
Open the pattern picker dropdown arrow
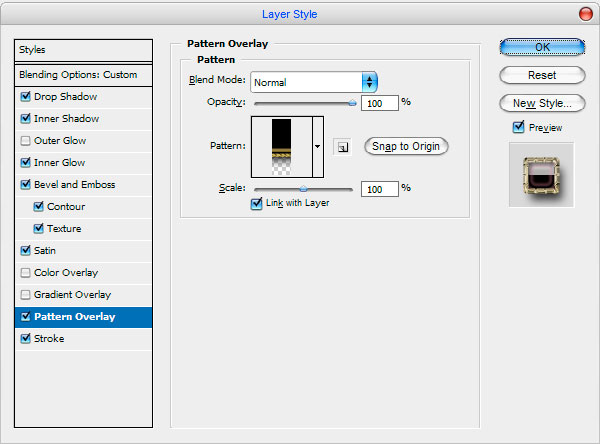[x=318, y=147]
